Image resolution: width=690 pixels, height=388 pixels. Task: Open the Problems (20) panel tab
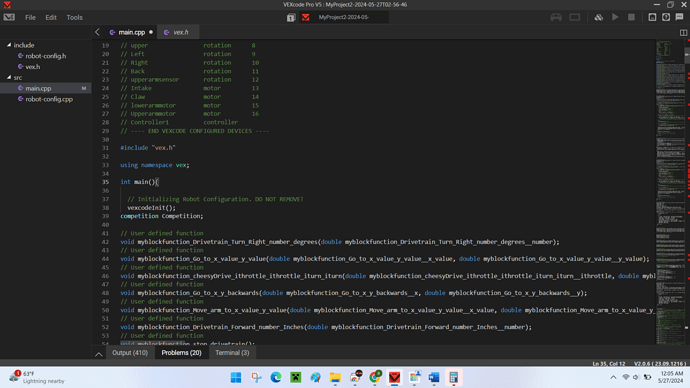pyautogui.click(x=181, y=353)
